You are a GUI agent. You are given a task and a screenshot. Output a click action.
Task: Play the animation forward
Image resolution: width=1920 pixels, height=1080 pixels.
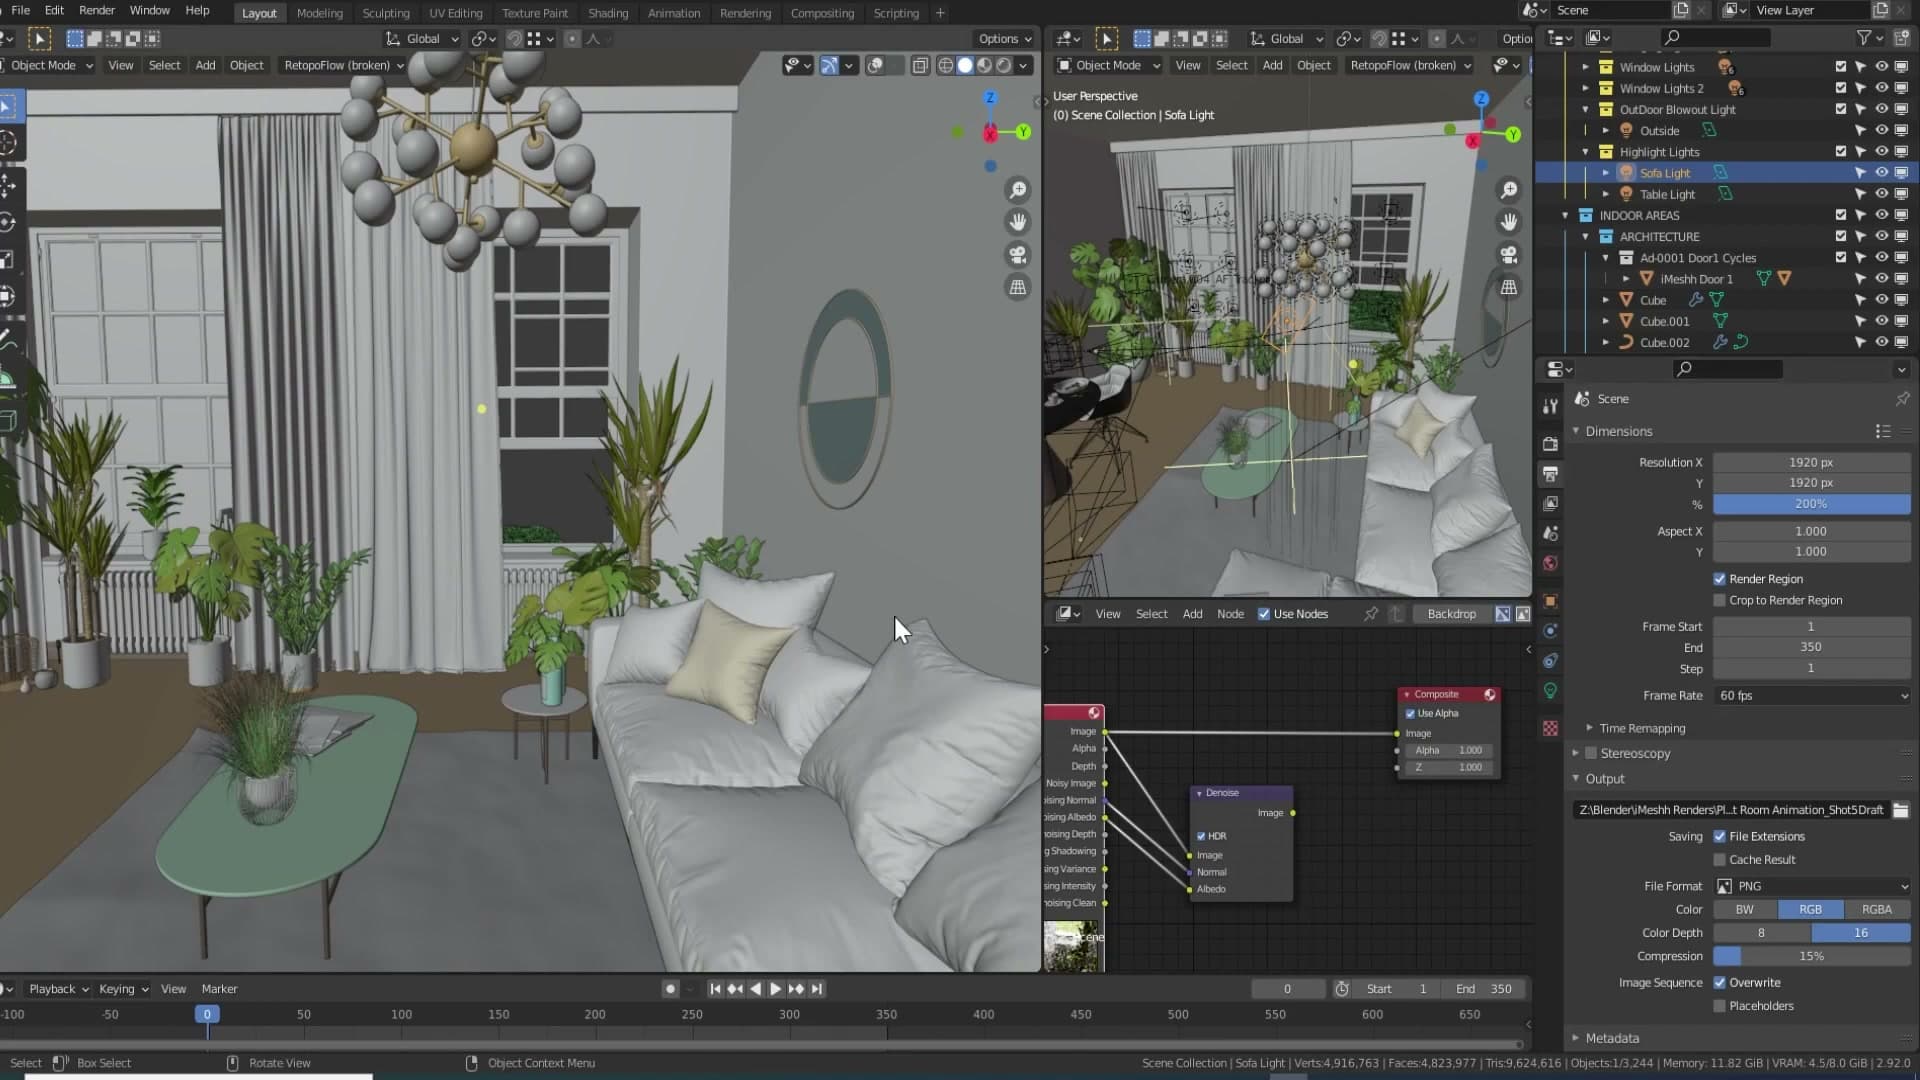click(775, 989)
